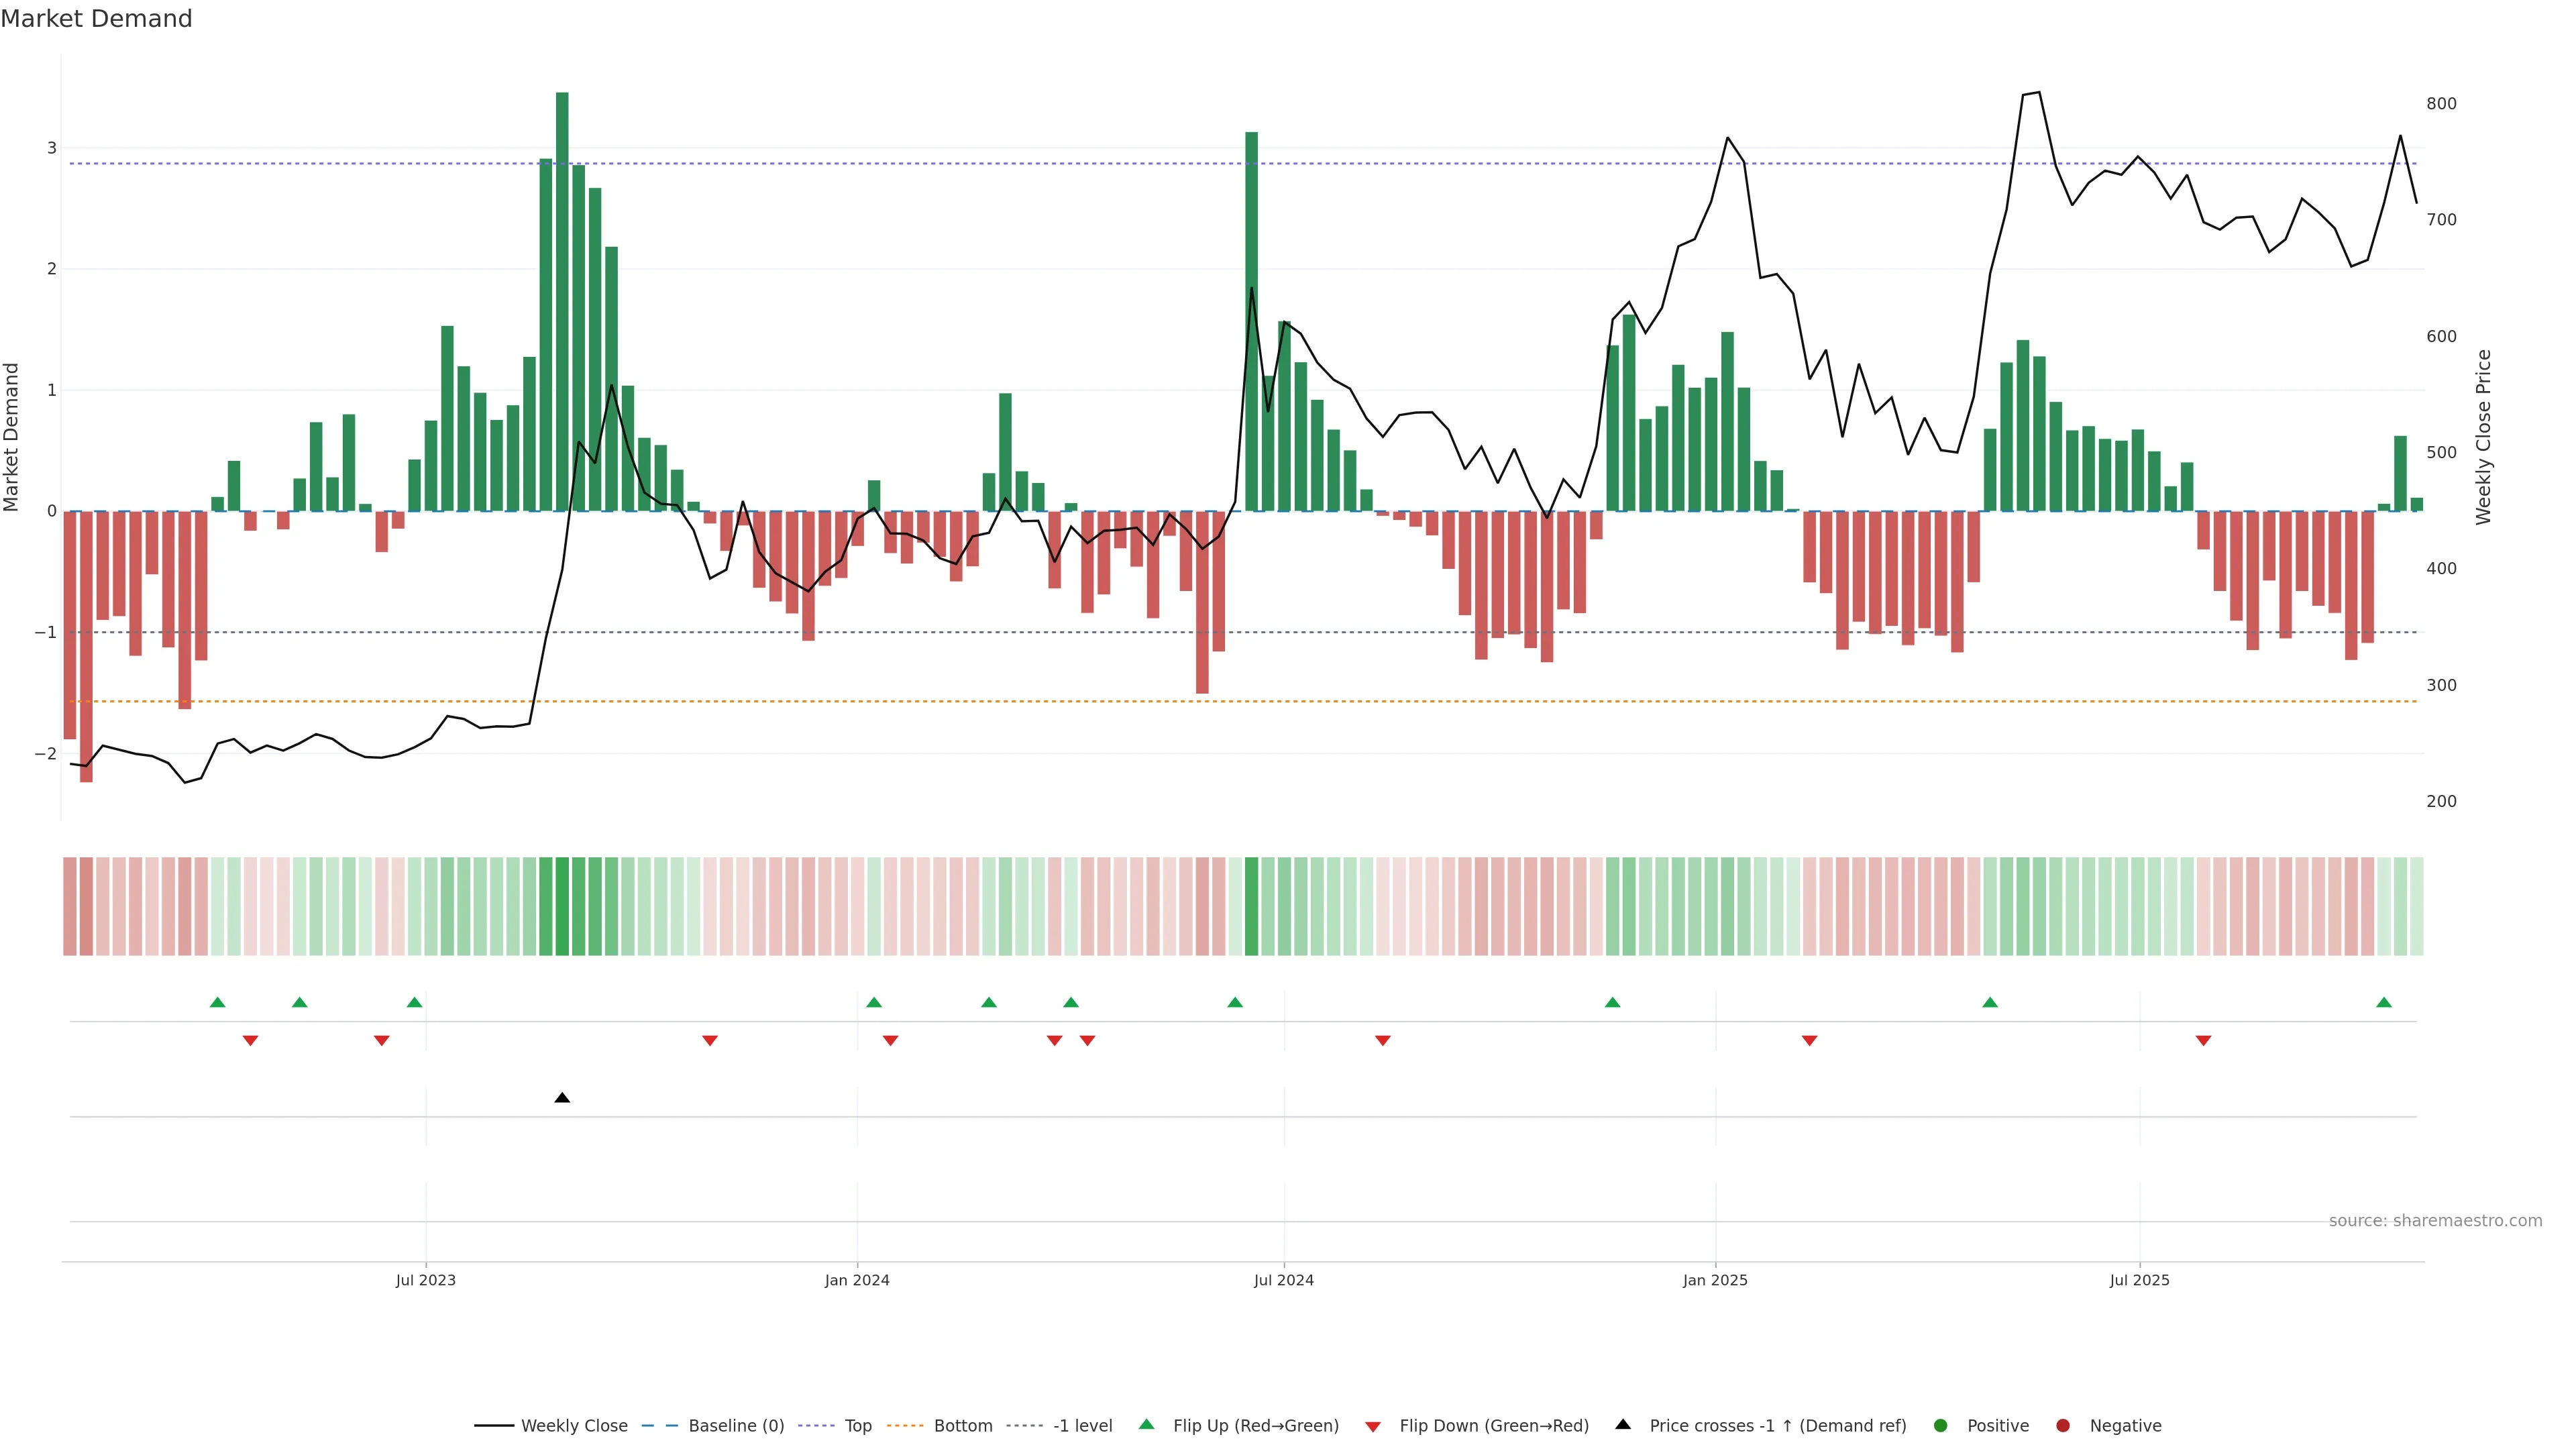Image resolution: width=2576 pixels, height=1449 pixels.
Task: Click the Jan 2025 axis label
Action: point(1715,1280)
